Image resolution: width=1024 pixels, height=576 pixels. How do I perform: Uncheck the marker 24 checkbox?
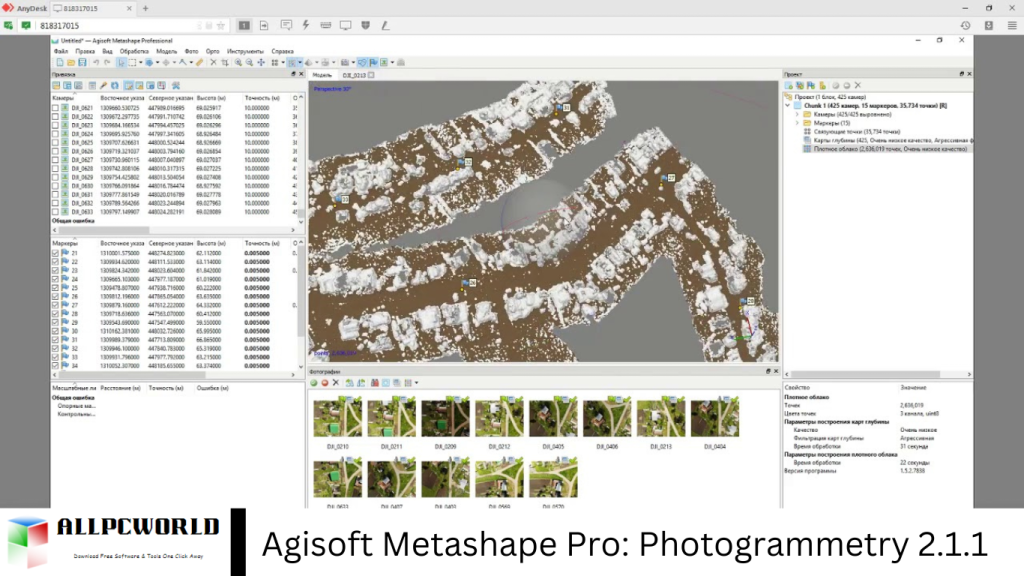(56, 280)
